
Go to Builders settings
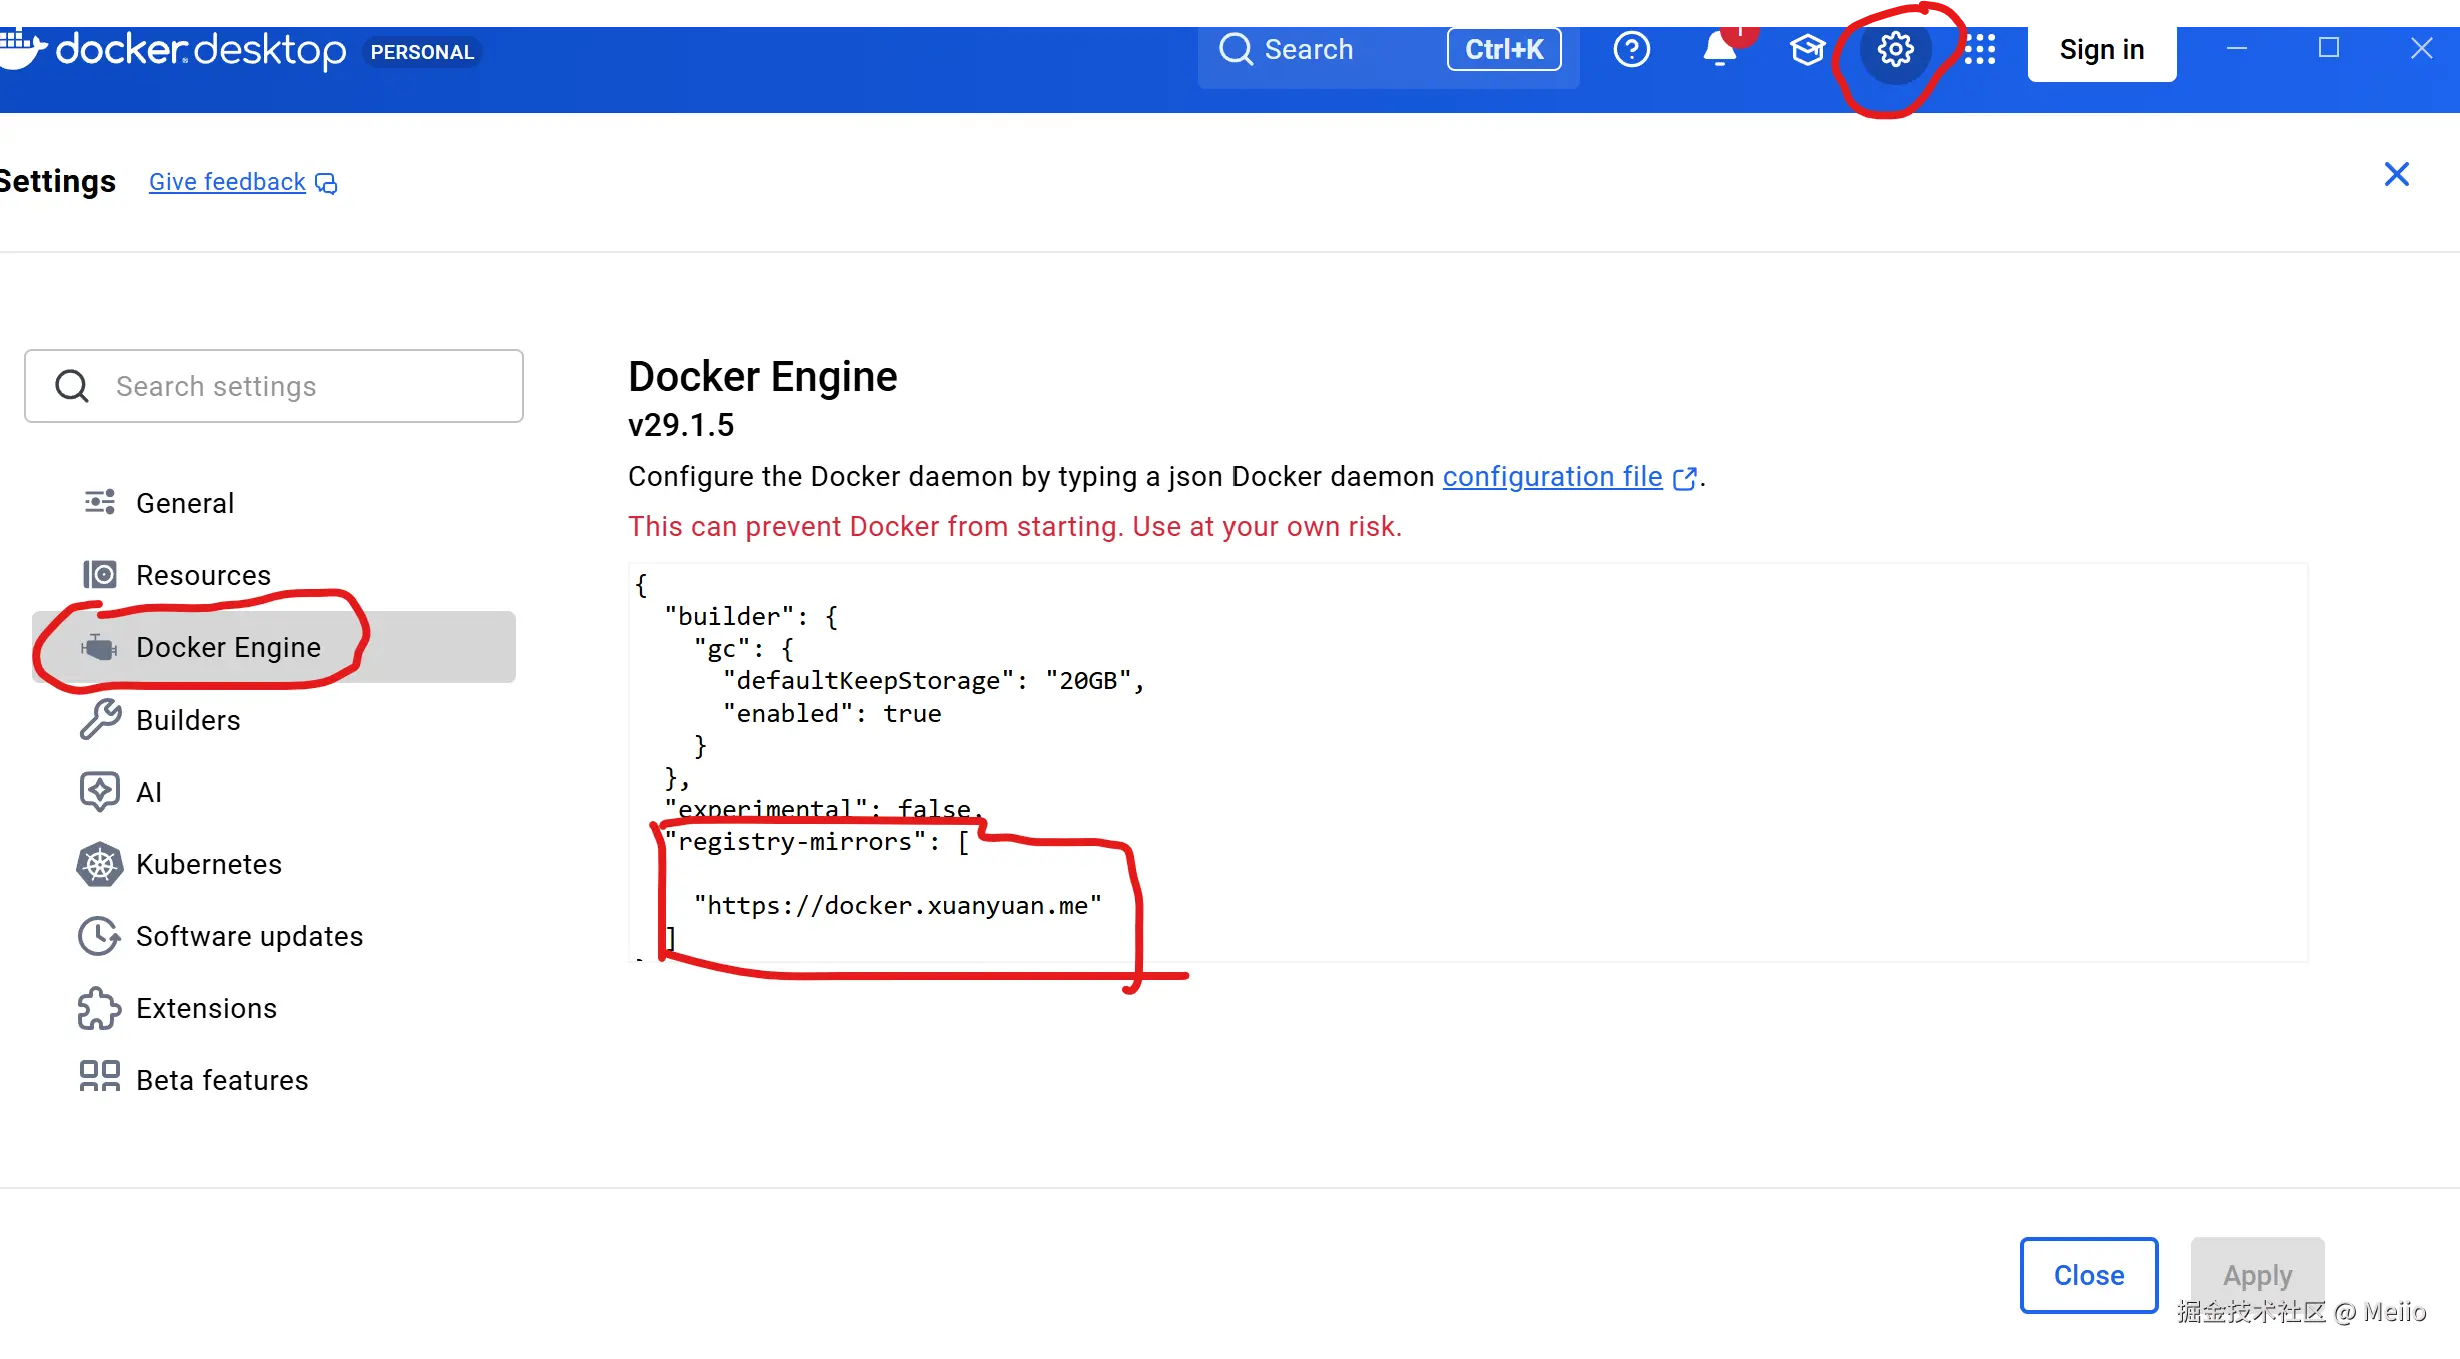[188, 720]
